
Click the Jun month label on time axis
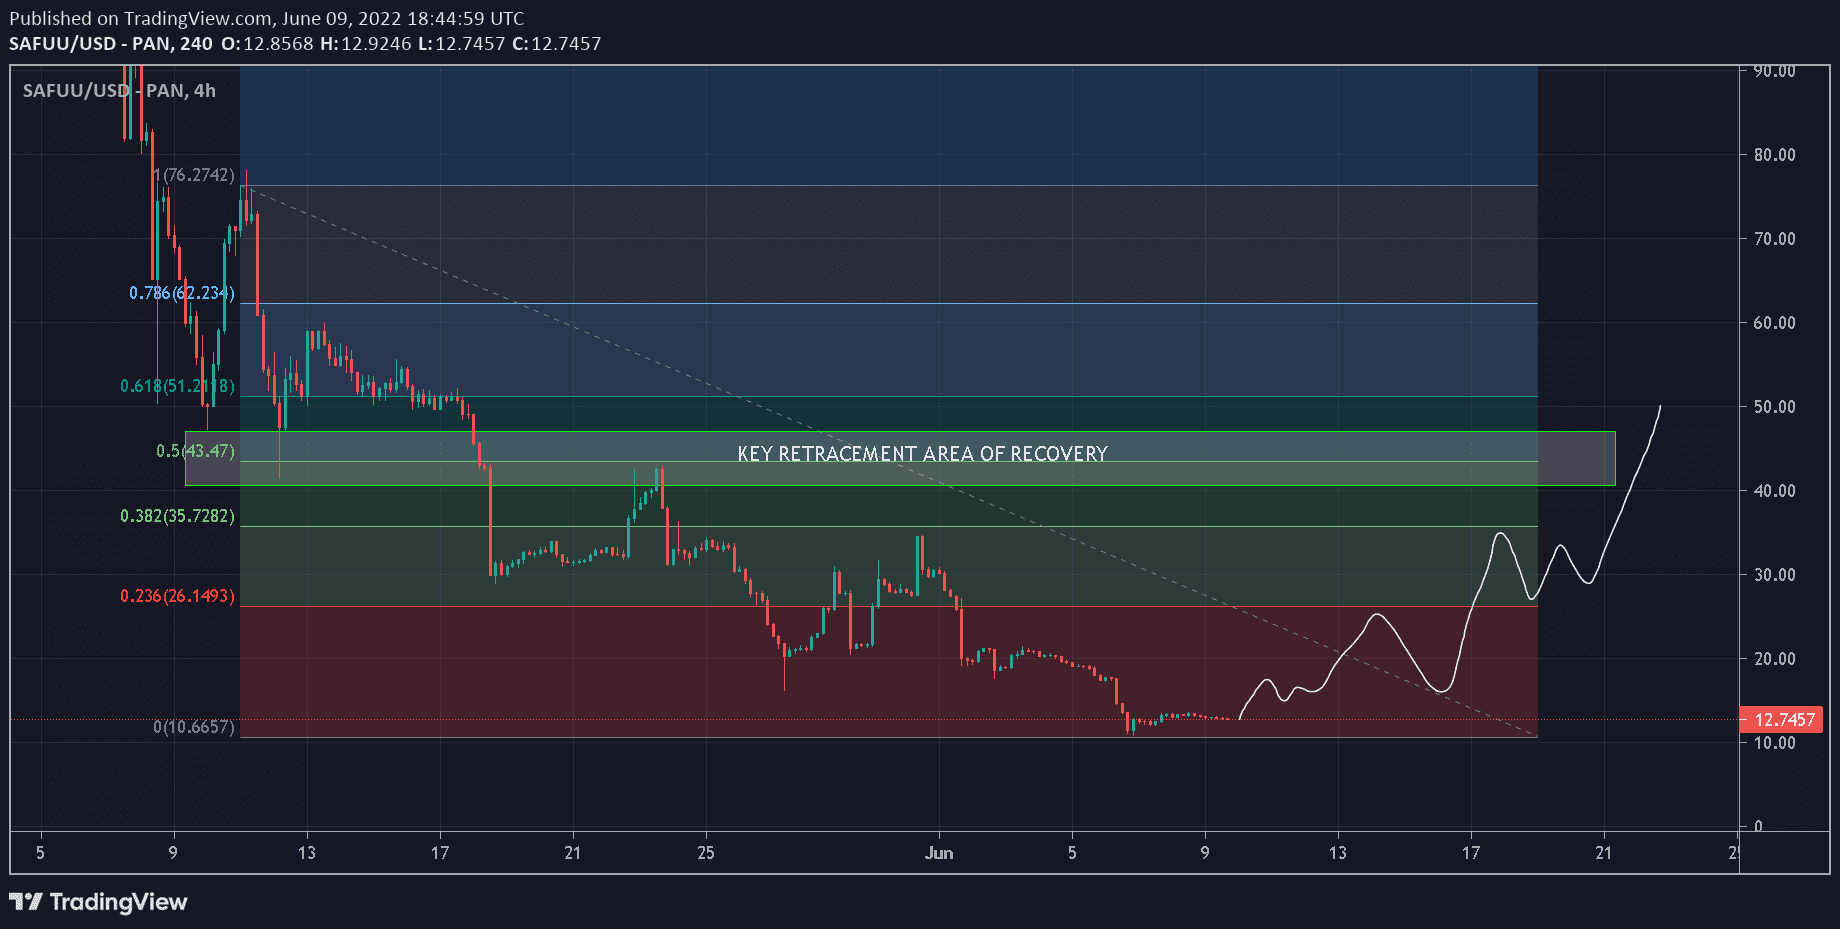[x=938, y=853]
